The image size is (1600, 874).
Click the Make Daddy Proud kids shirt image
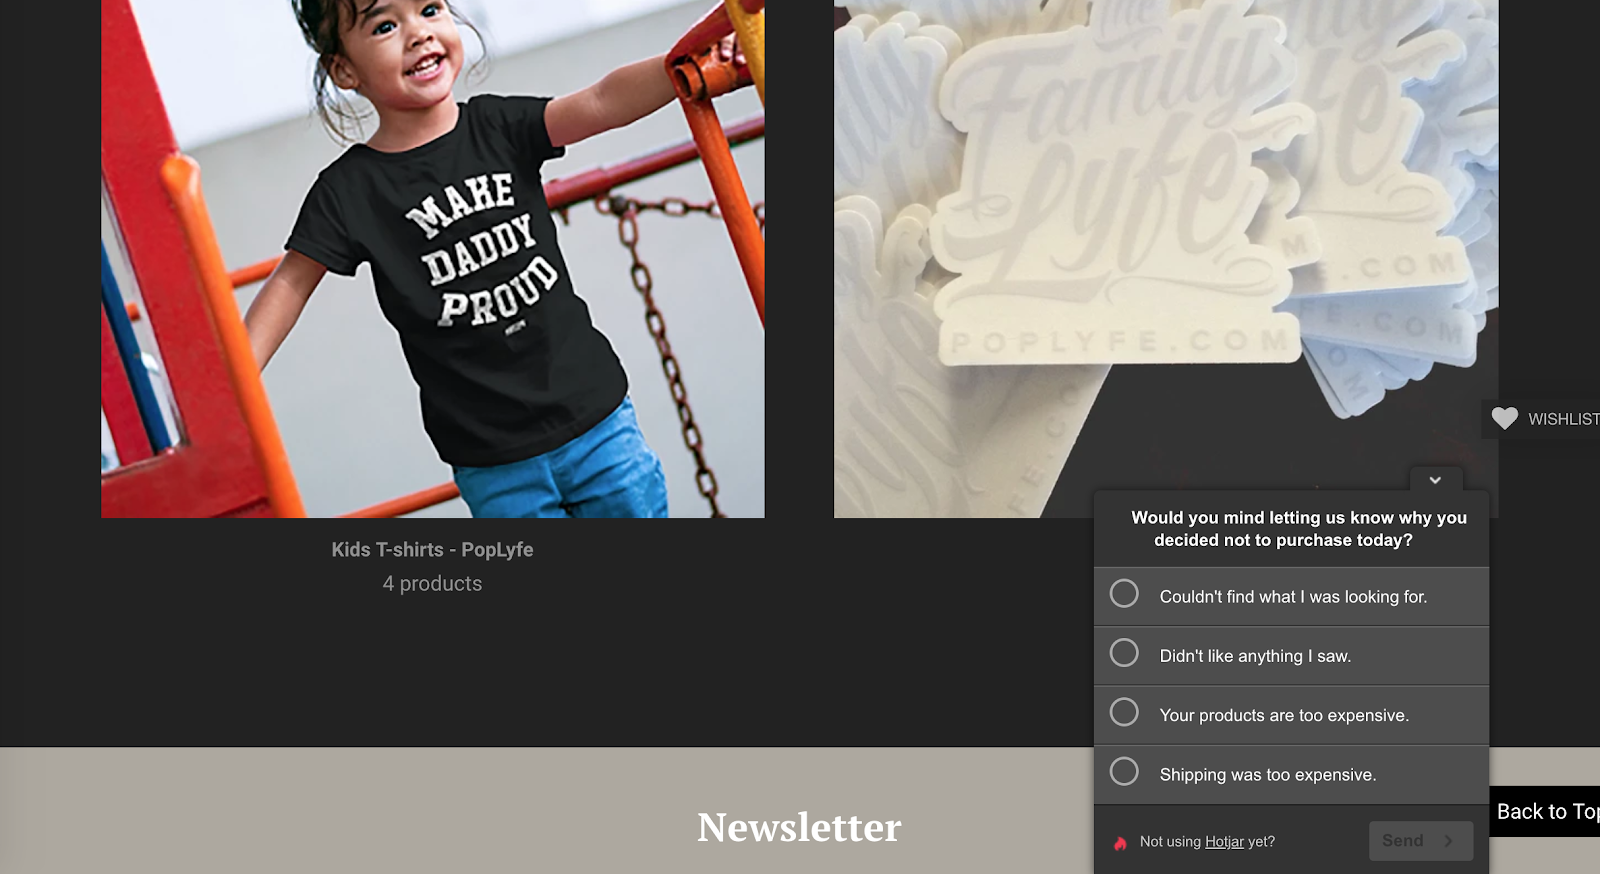433,259
